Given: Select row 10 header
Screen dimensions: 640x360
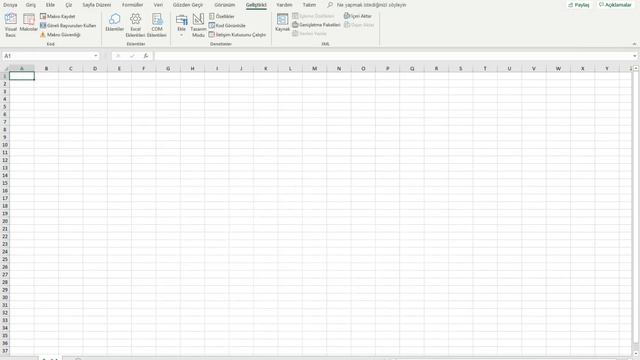Looking at the screenshot, I should click(5, 145).
